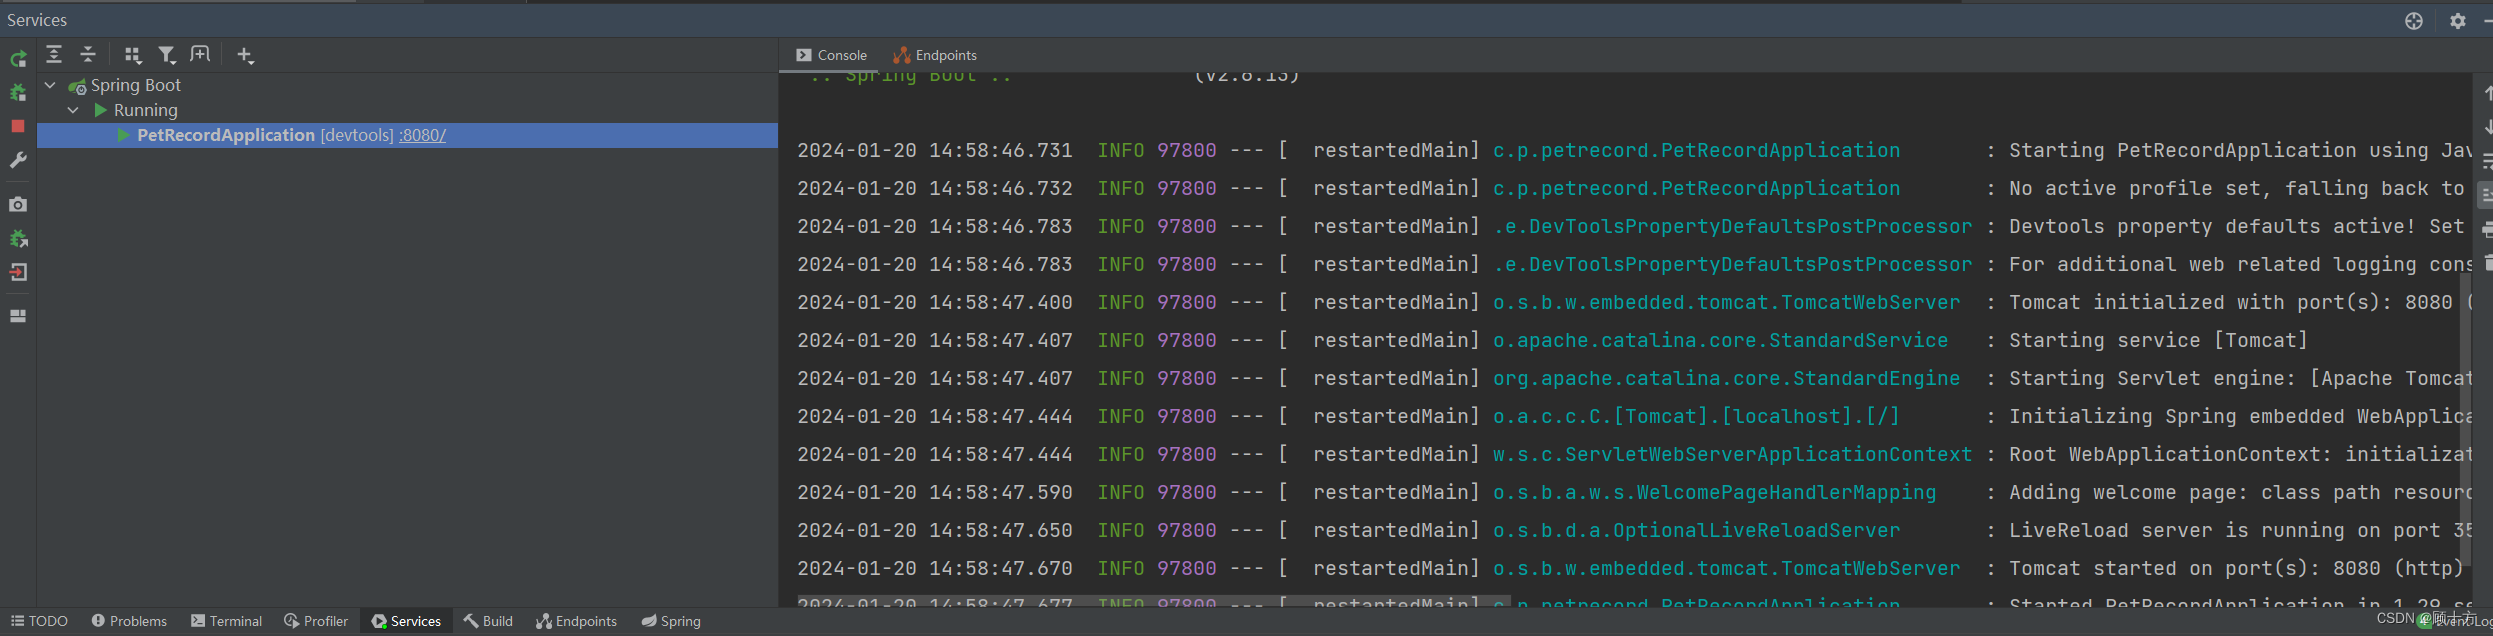
Task: Click logger name o.s.b.d.a.OptionalLiveReloadServer
Action: click(x=1696, y=531)
